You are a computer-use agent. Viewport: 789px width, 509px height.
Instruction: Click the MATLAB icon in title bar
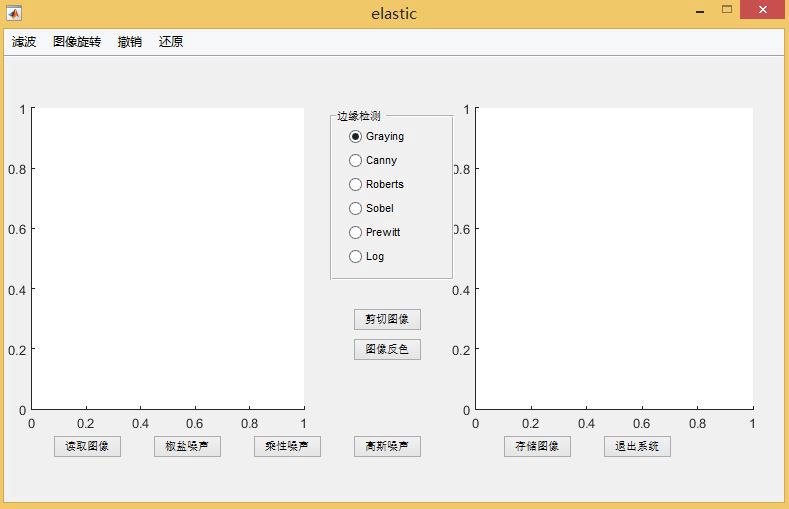pyautogui.click(x=14, y=13)
